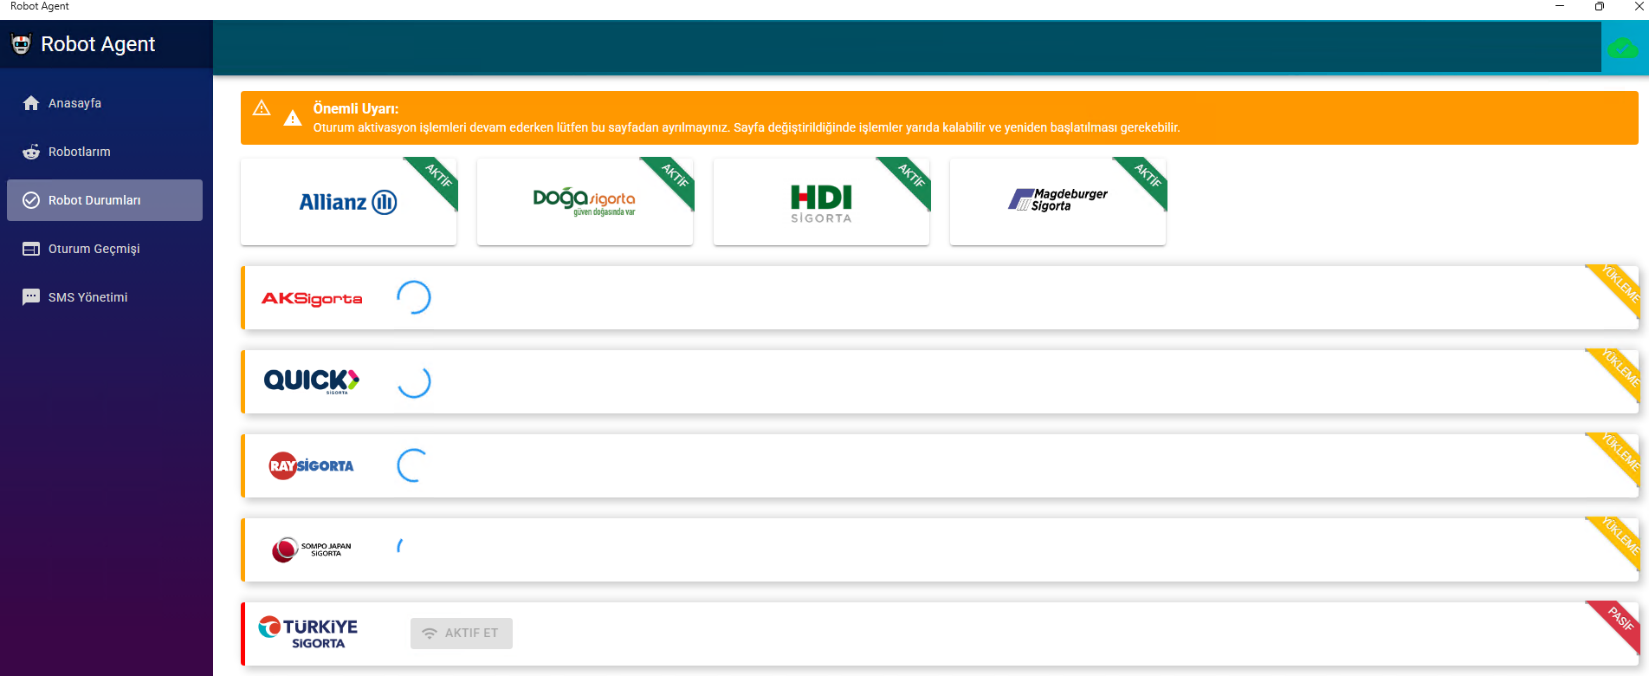Open the HDI Sigorta card
This screenshot has width=1649, height=676.
pos(821,202)
